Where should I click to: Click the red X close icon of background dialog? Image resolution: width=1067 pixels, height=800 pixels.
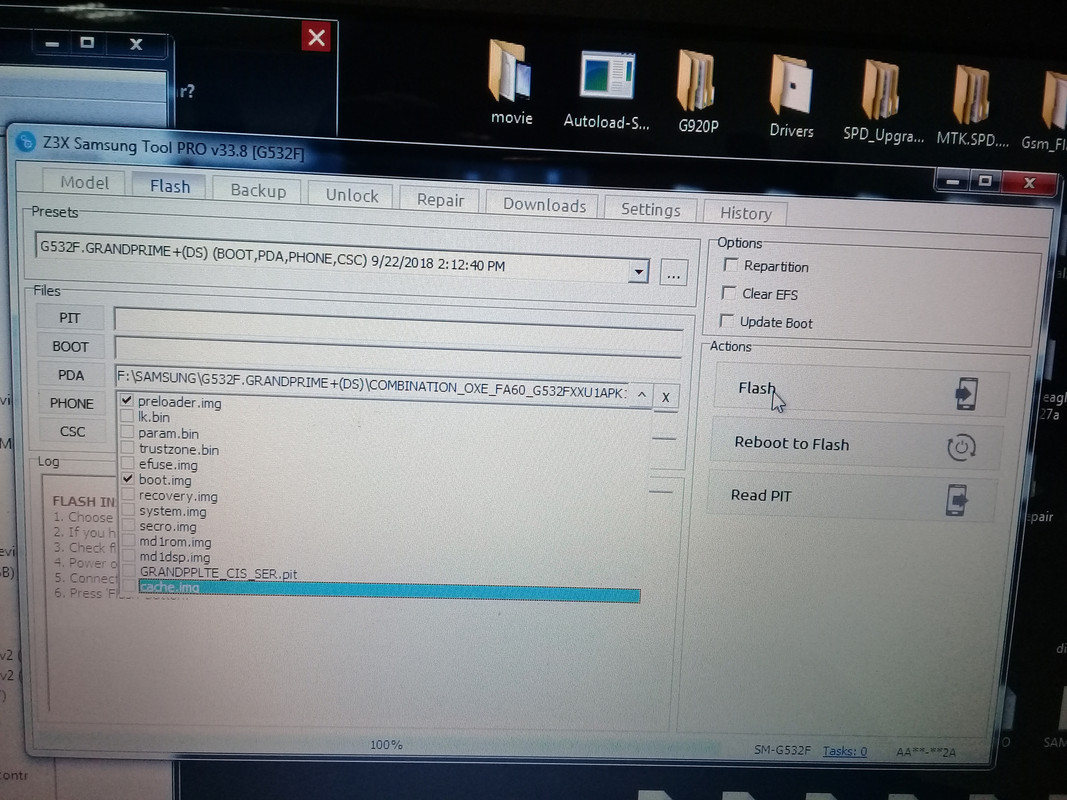[316, 37]
